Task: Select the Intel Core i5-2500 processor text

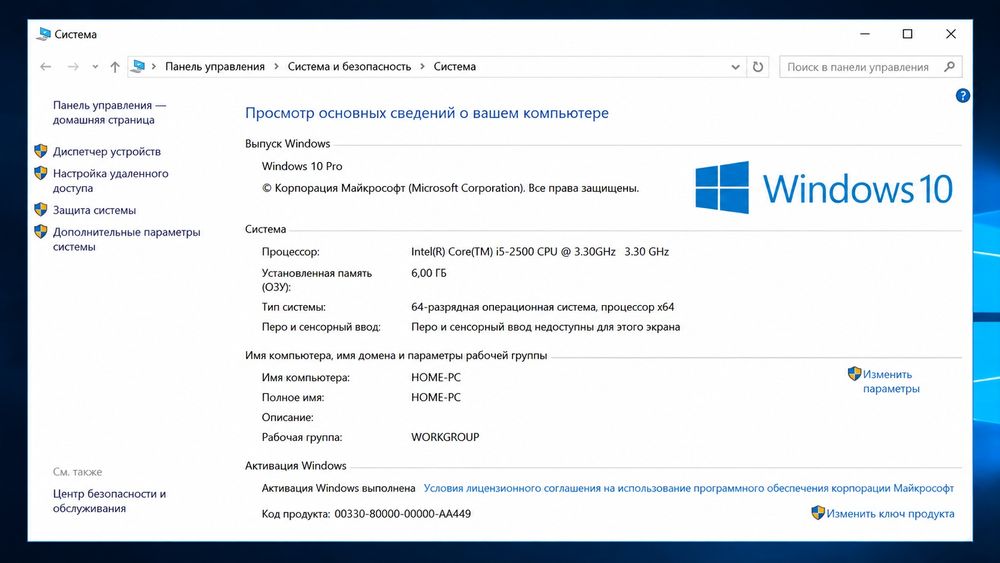Action: click(540, 251)
